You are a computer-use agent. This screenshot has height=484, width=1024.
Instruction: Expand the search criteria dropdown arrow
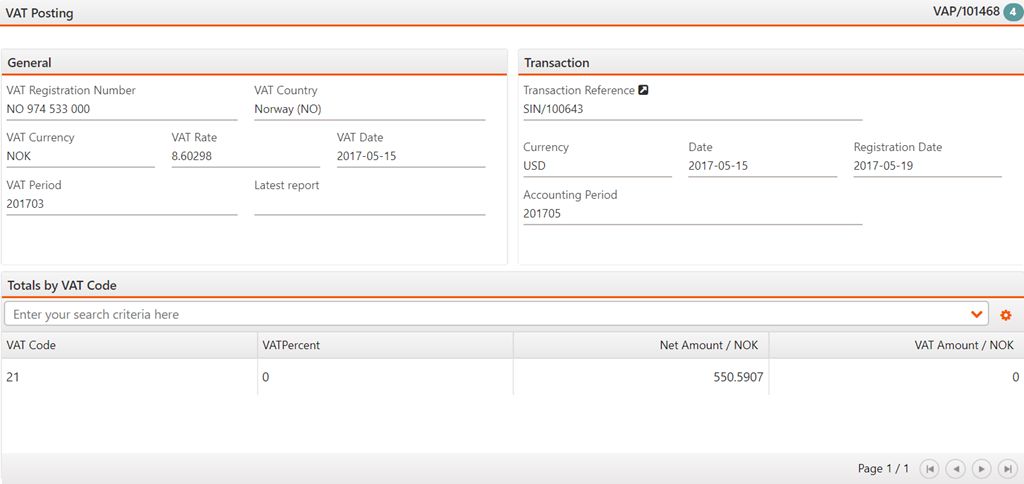click(977, 315)
